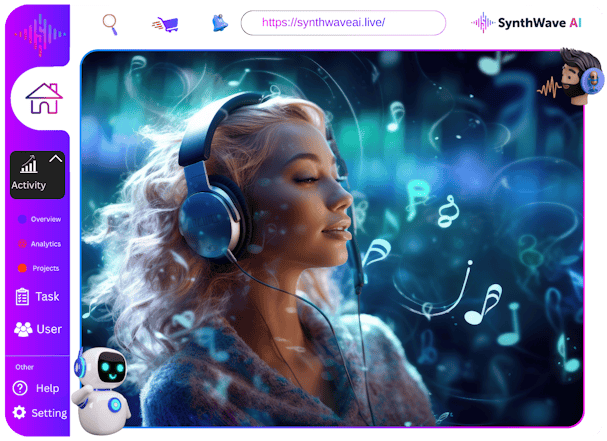607x441 pixels.
Task: Click the User group icon
Action: click(x=22, y=329)
